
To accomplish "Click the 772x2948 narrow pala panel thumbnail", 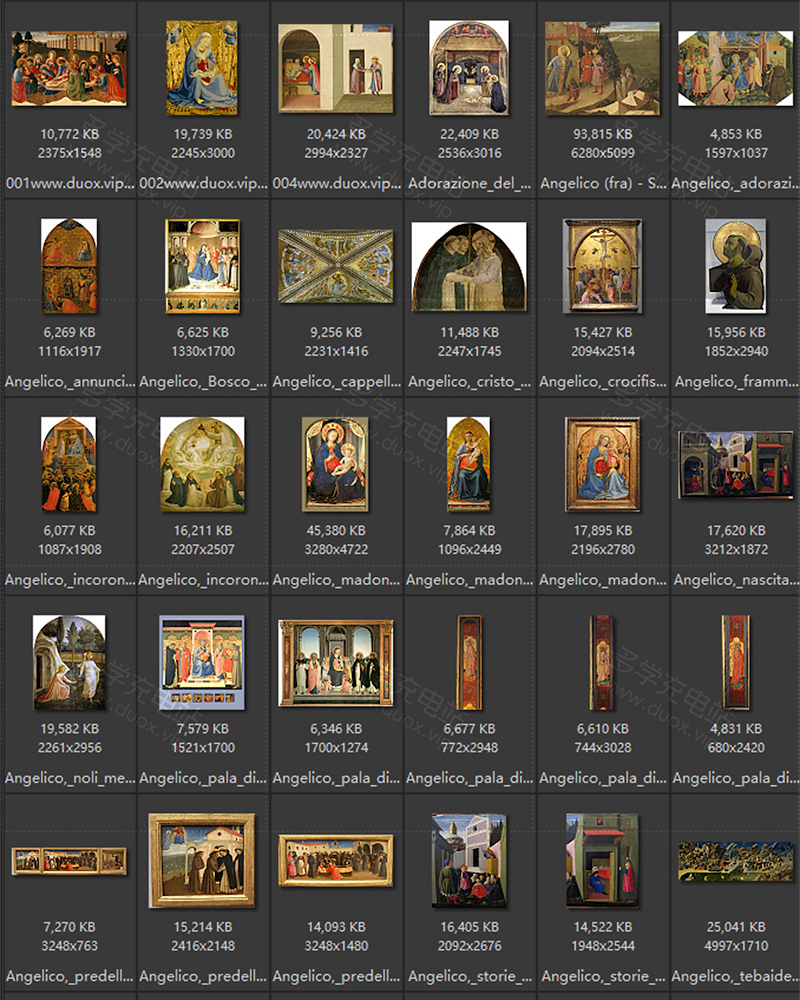I will coord(468,662).
